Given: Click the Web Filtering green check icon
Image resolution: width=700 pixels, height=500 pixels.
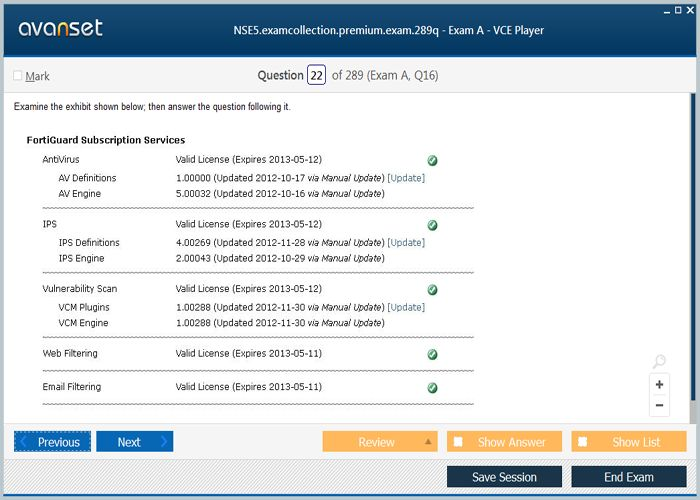Looking at the screenshot, I should (x=432, y=355).
